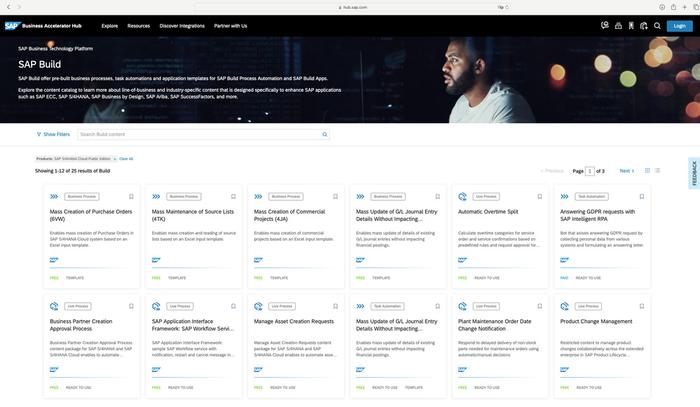This screenshot has width=700, height=407.
Task: Click the search icon in Build content field
Action: [x=325, y=134]
